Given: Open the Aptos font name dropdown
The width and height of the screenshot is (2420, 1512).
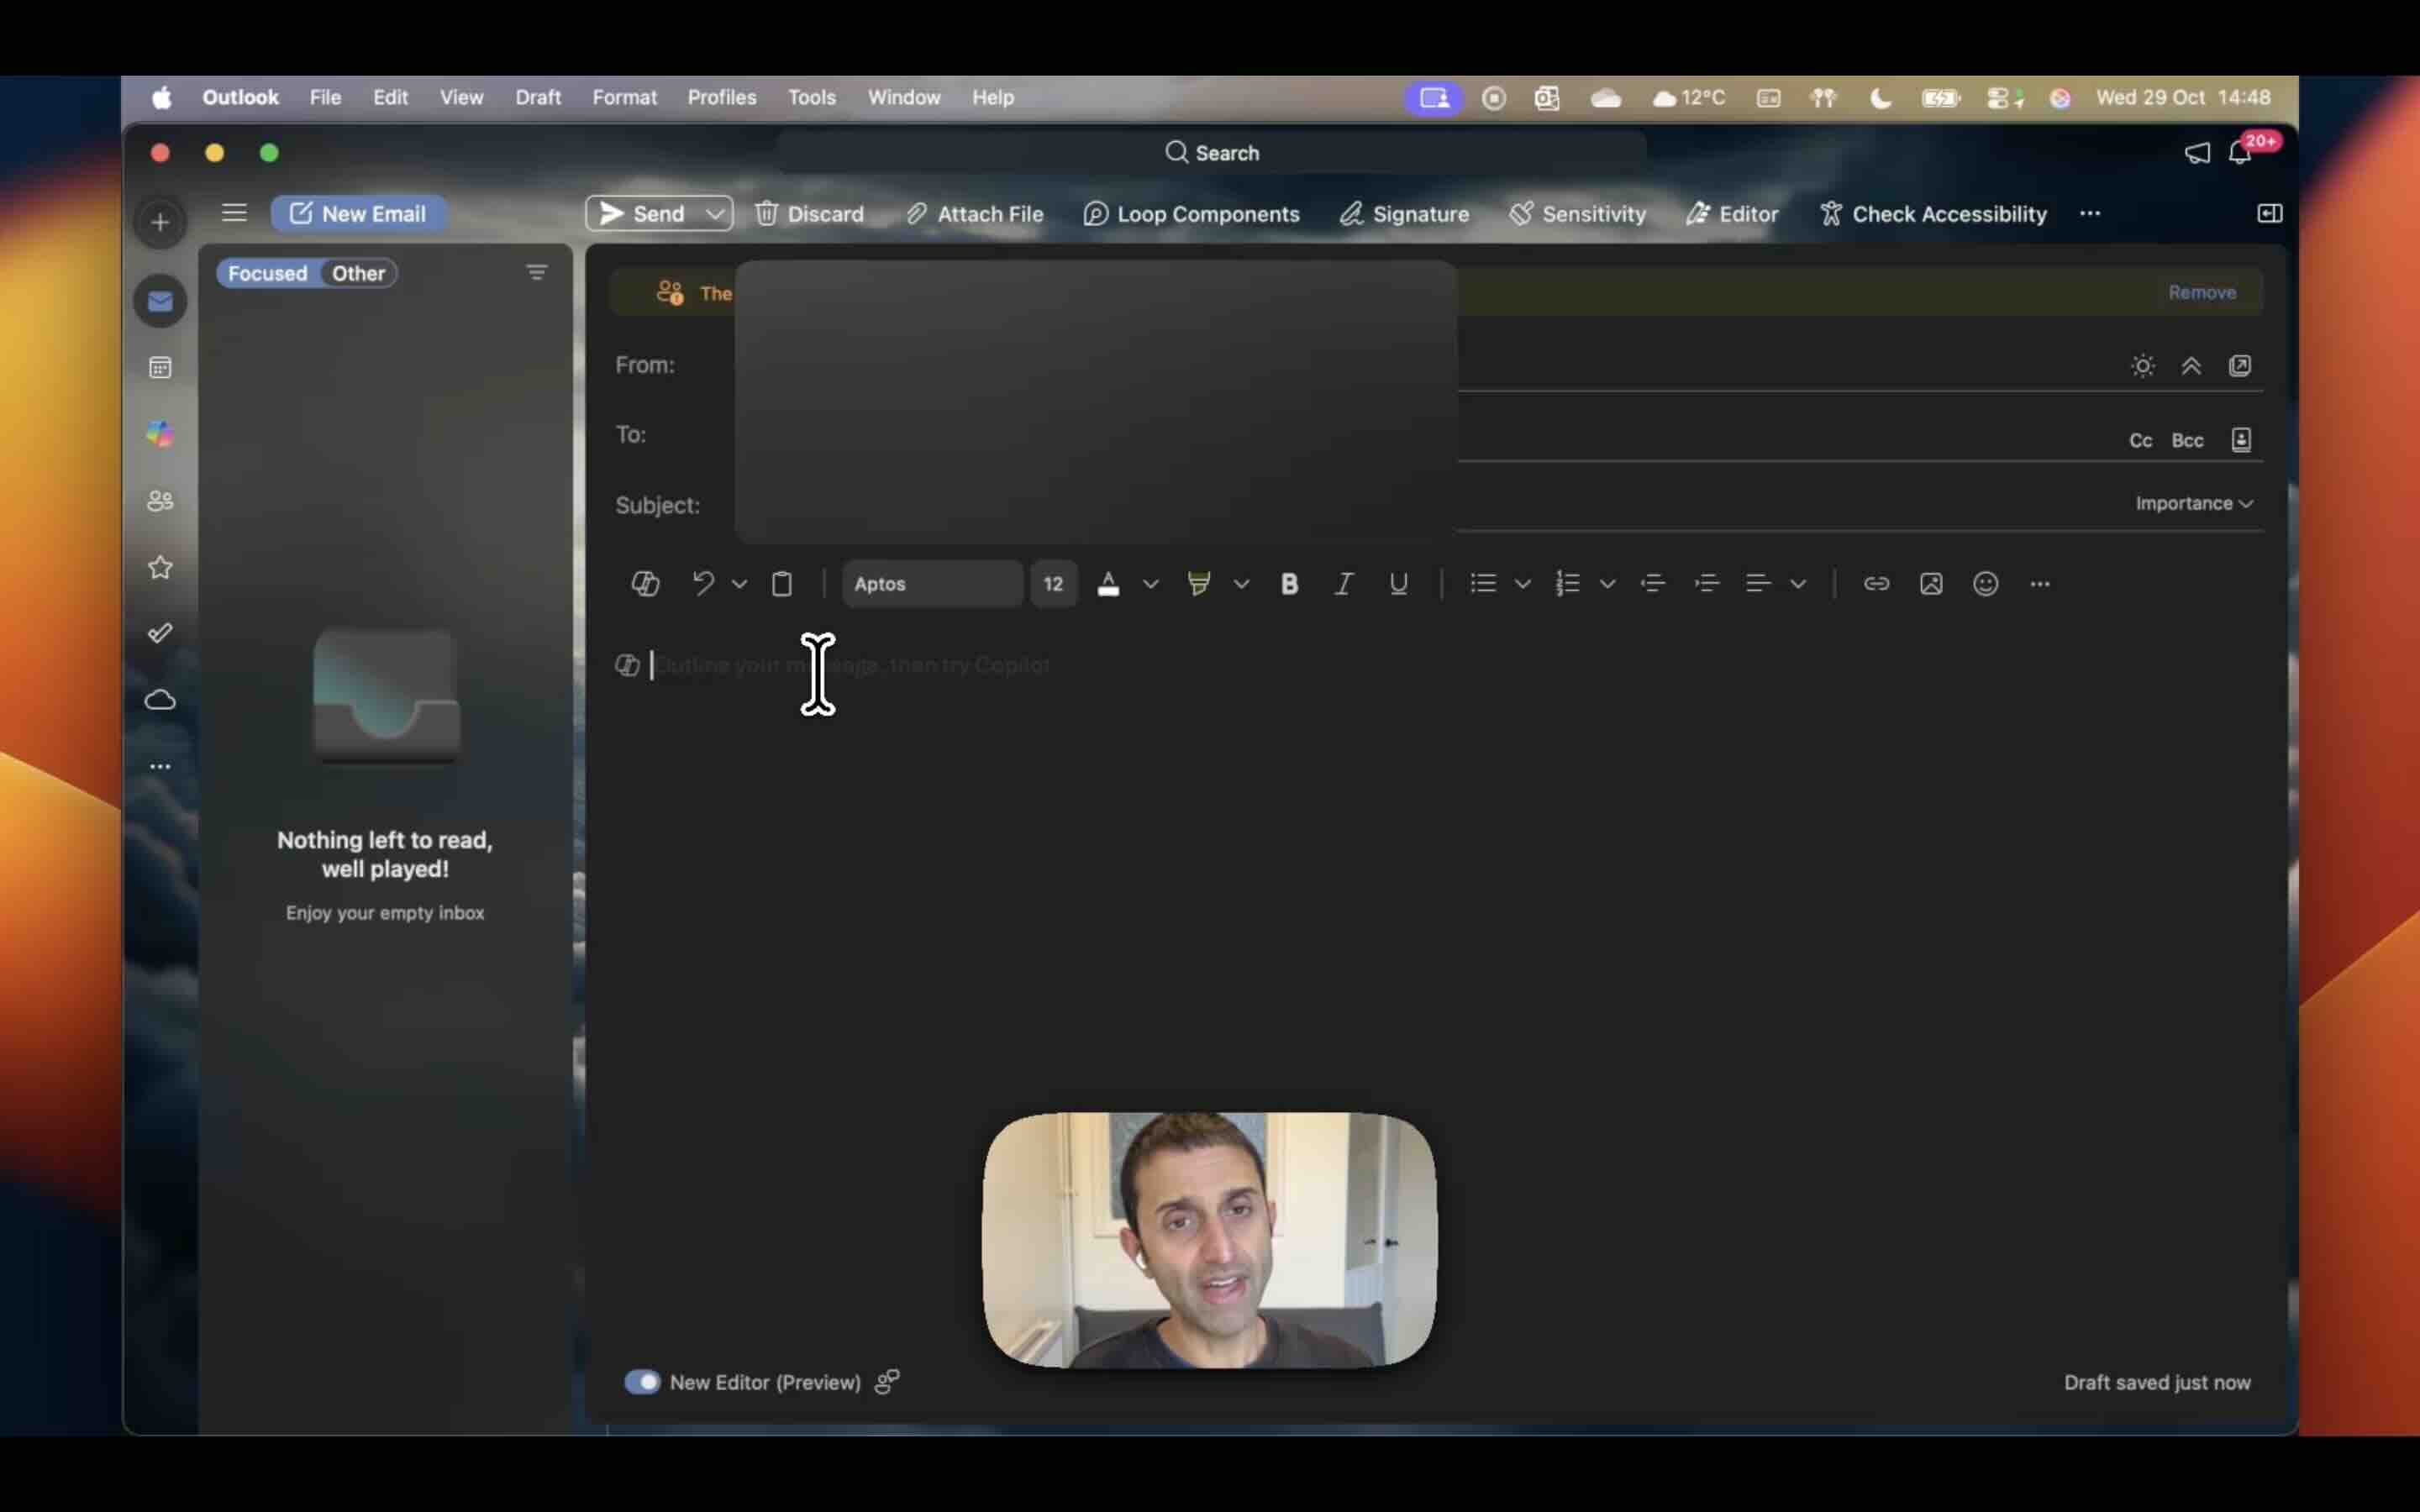Looking at the screenshot, I should coord(931,584).
